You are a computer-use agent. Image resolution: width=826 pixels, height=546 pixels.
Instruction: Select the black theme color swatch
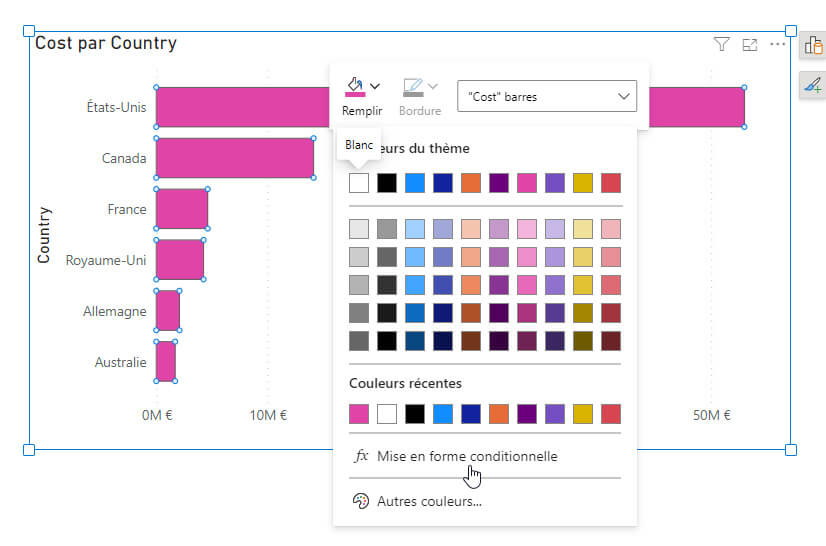(387, 183)
